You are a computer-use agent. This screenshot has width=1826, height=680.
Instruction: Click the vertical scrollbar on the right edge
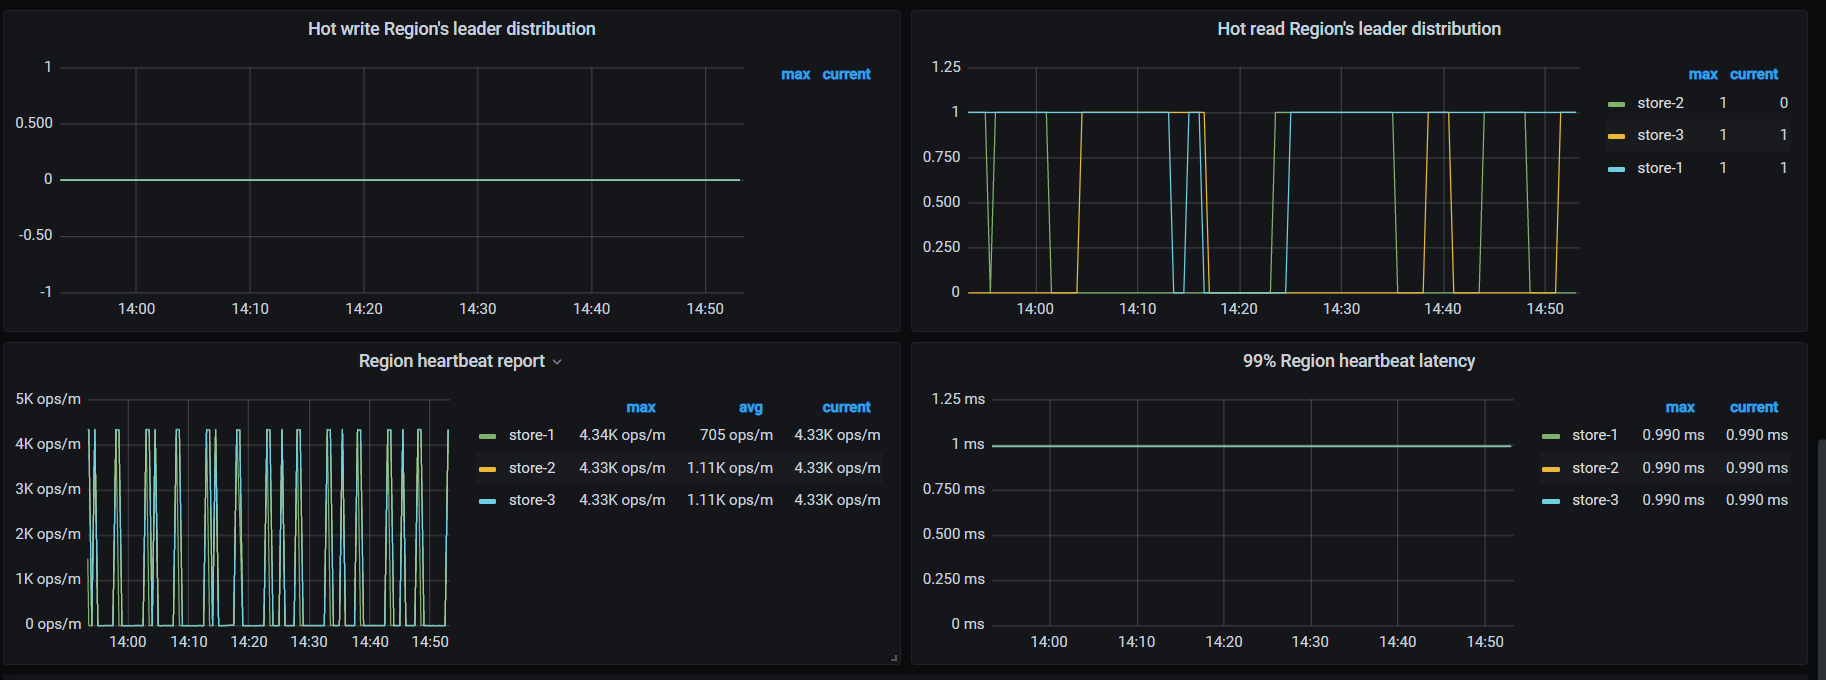point(1821,550)
